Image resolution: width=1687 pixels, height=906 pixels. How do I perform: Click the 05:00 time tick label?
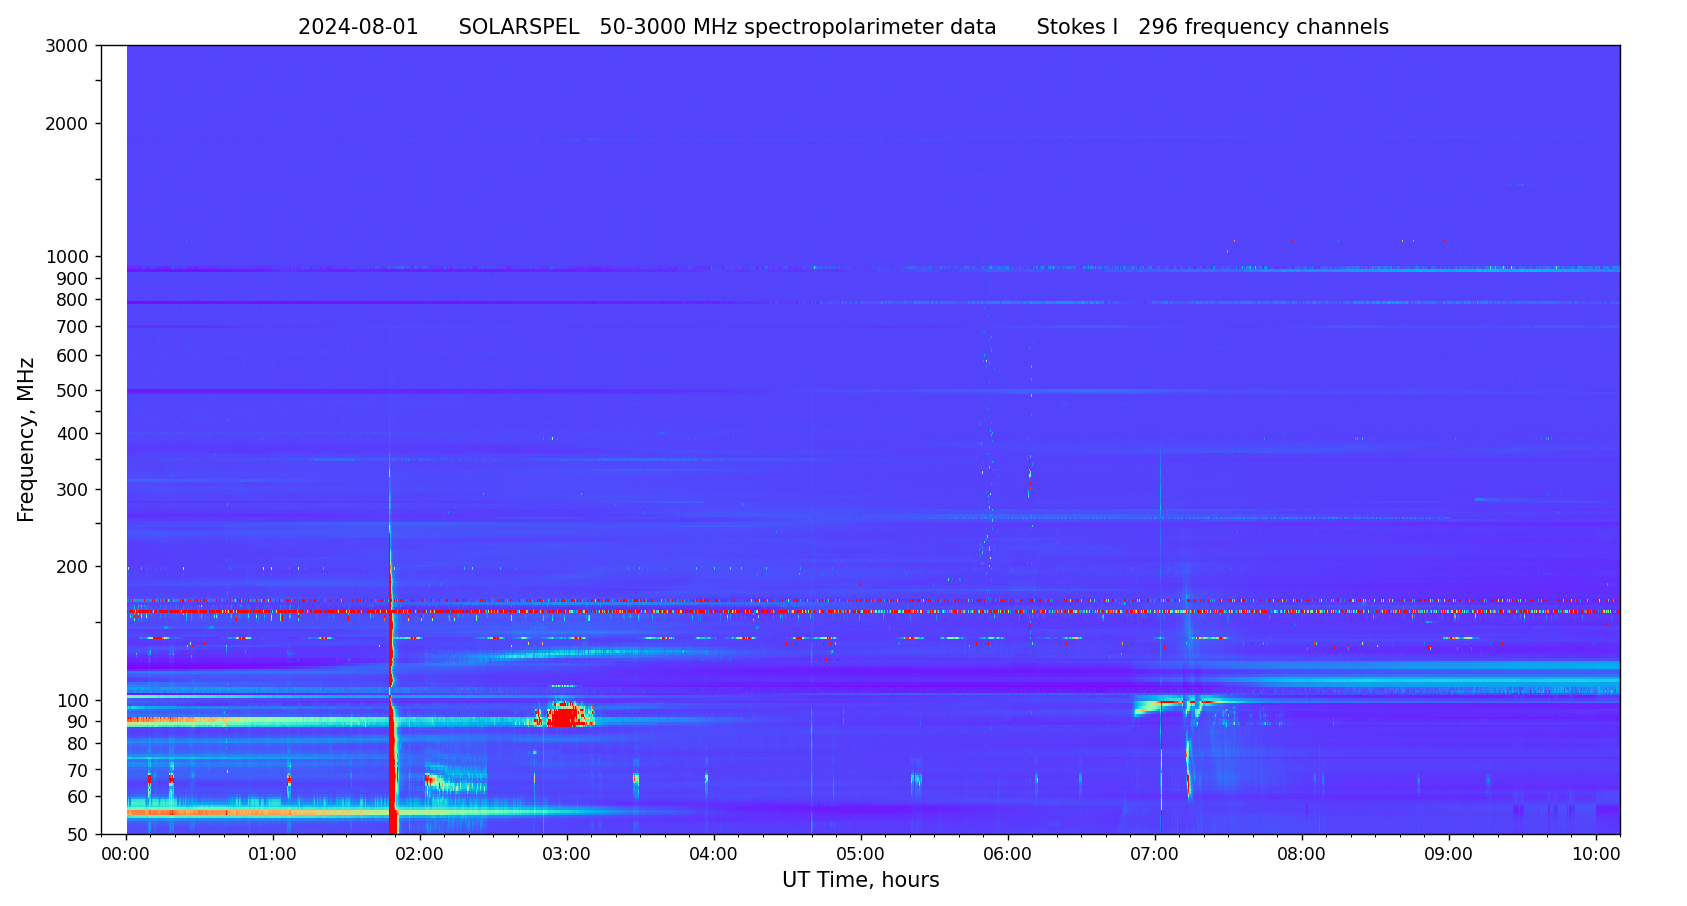[x=860, y=855]
